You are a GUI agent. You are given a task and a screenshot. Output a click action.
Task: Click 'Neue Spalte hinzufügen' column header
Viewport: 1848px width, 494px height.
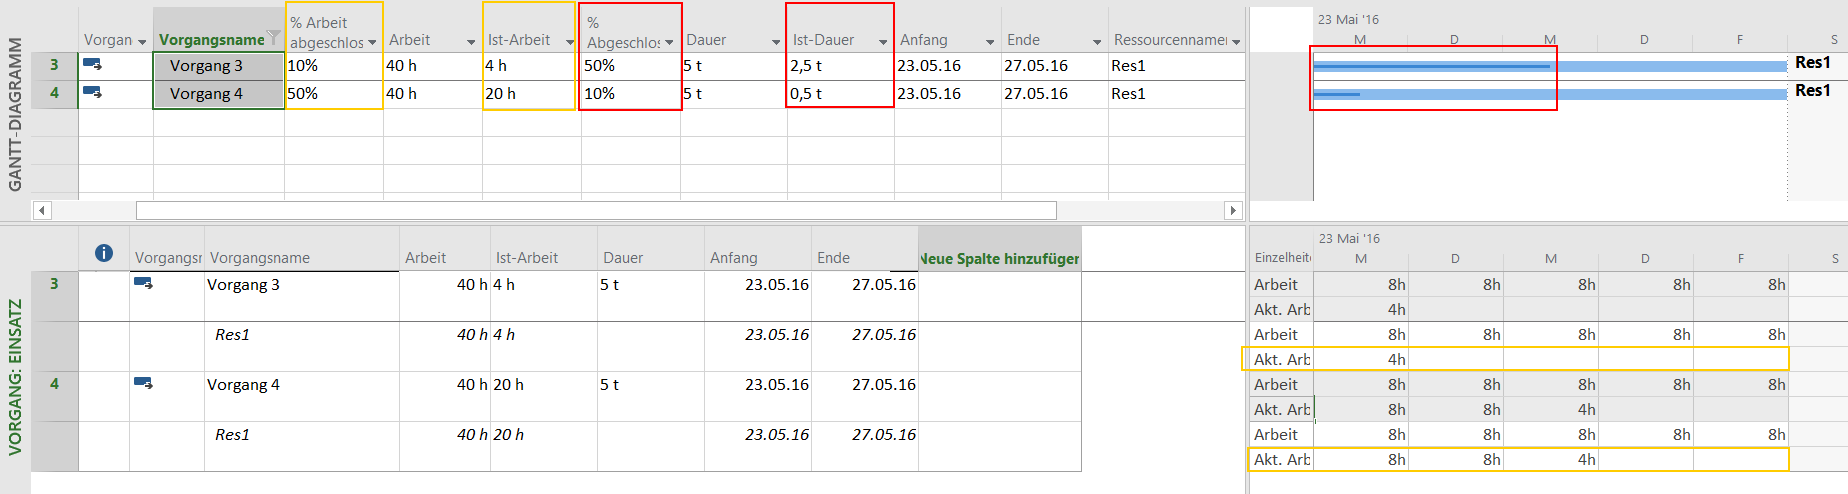pyautogui.click(x=999, y=258)
